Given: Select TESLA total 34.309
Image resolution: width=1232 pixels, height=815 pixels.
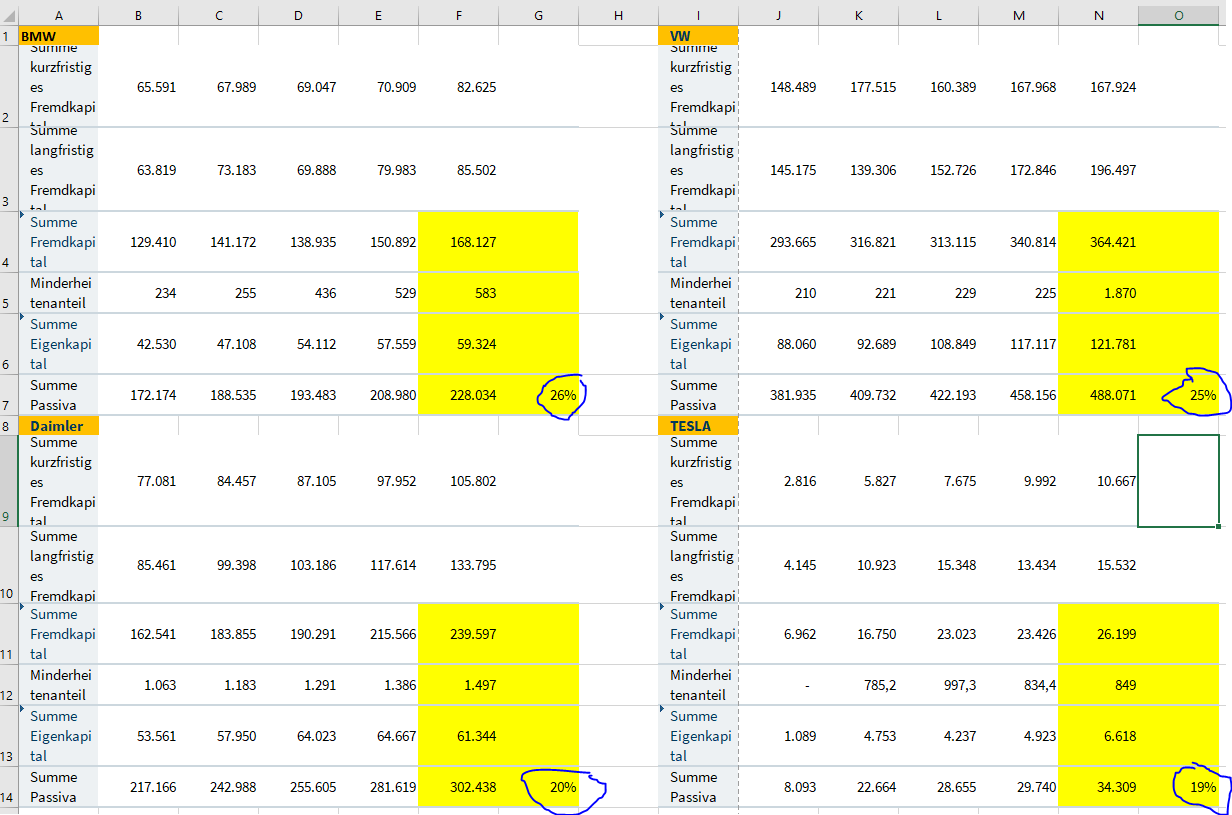Looking at the screenshot, I should [x=1098, y=787].
